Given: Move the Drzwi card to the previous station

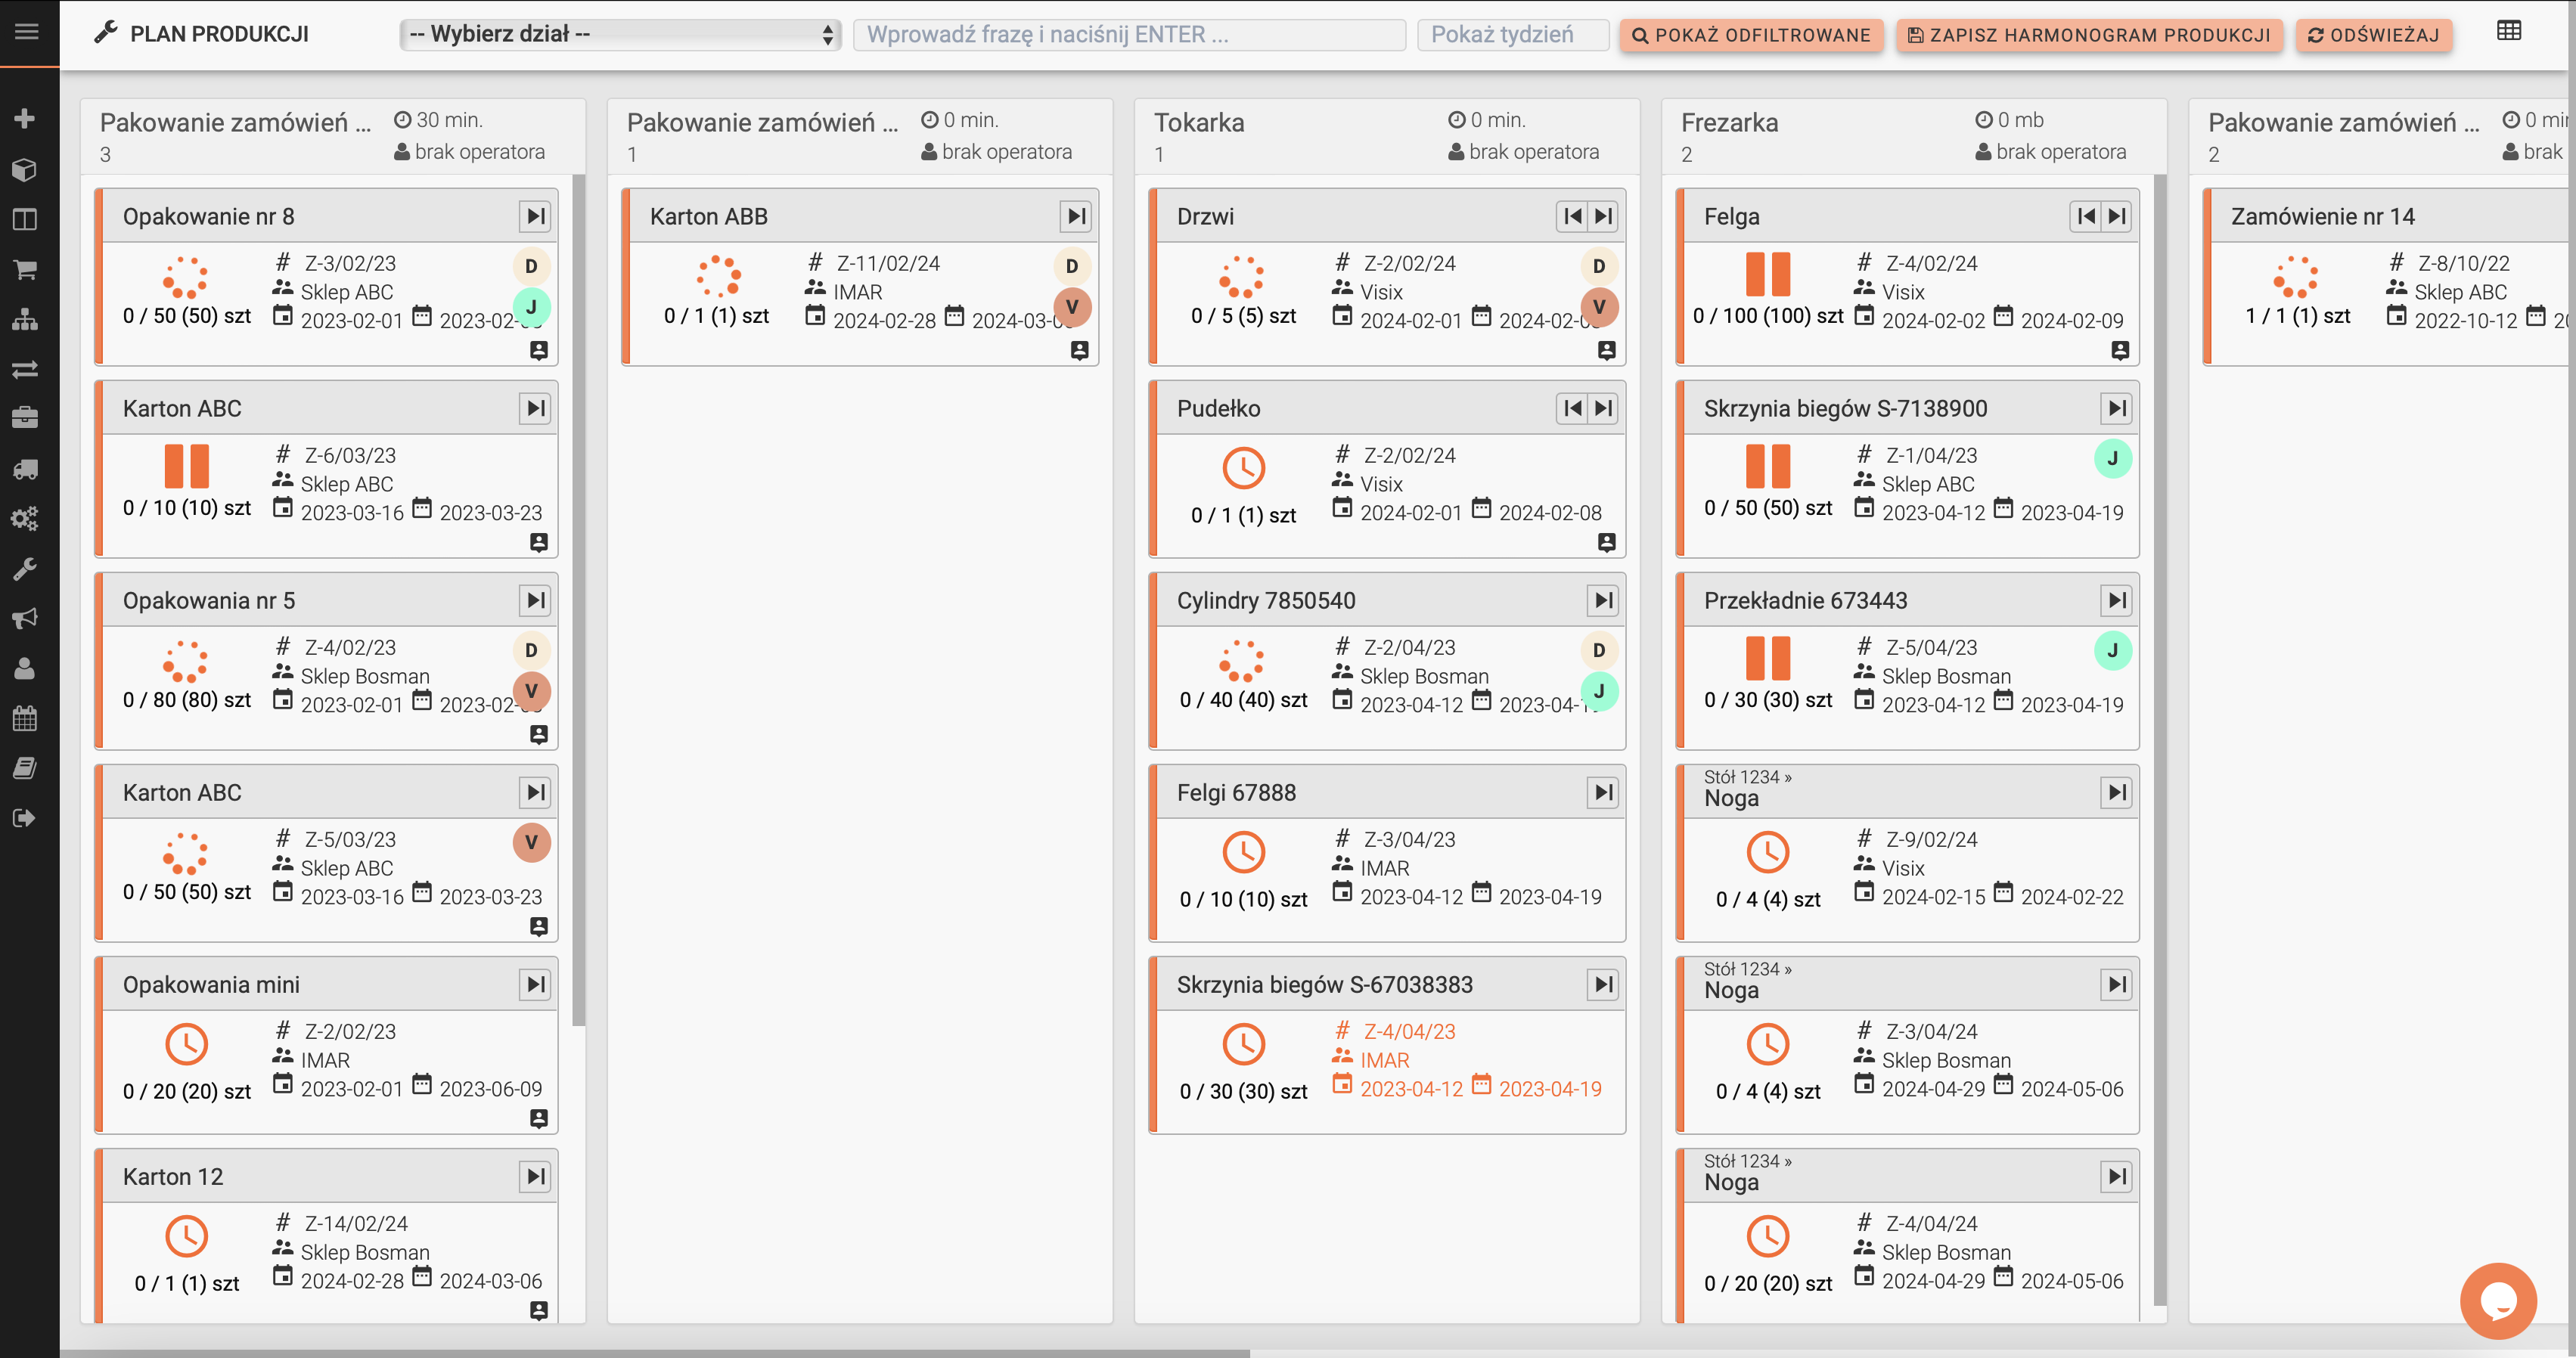Looking at the screenshot, I should [1572, 216].
